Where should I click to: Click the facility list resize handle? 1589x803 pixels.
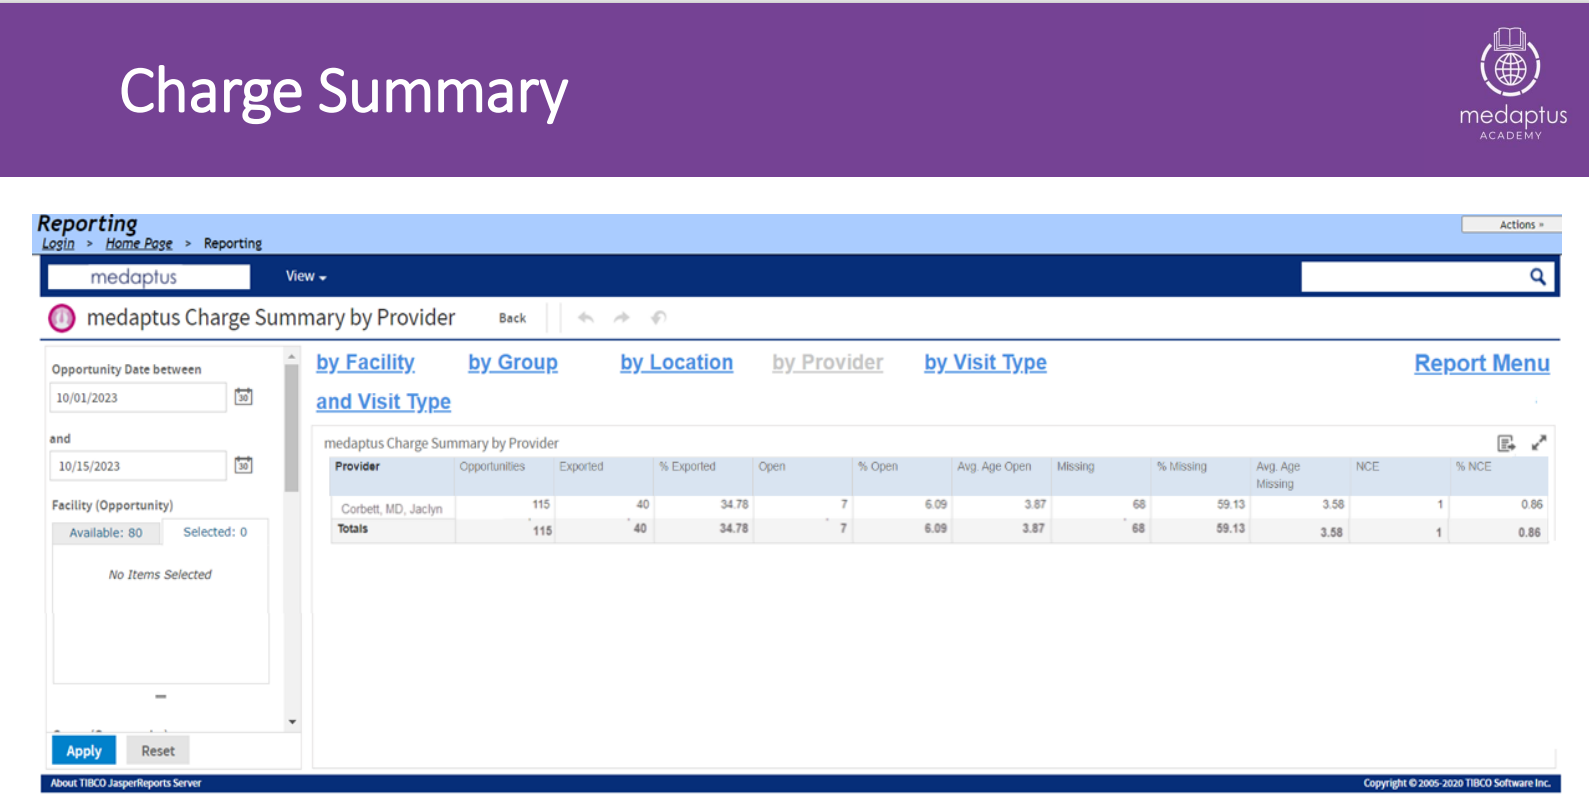160,696
